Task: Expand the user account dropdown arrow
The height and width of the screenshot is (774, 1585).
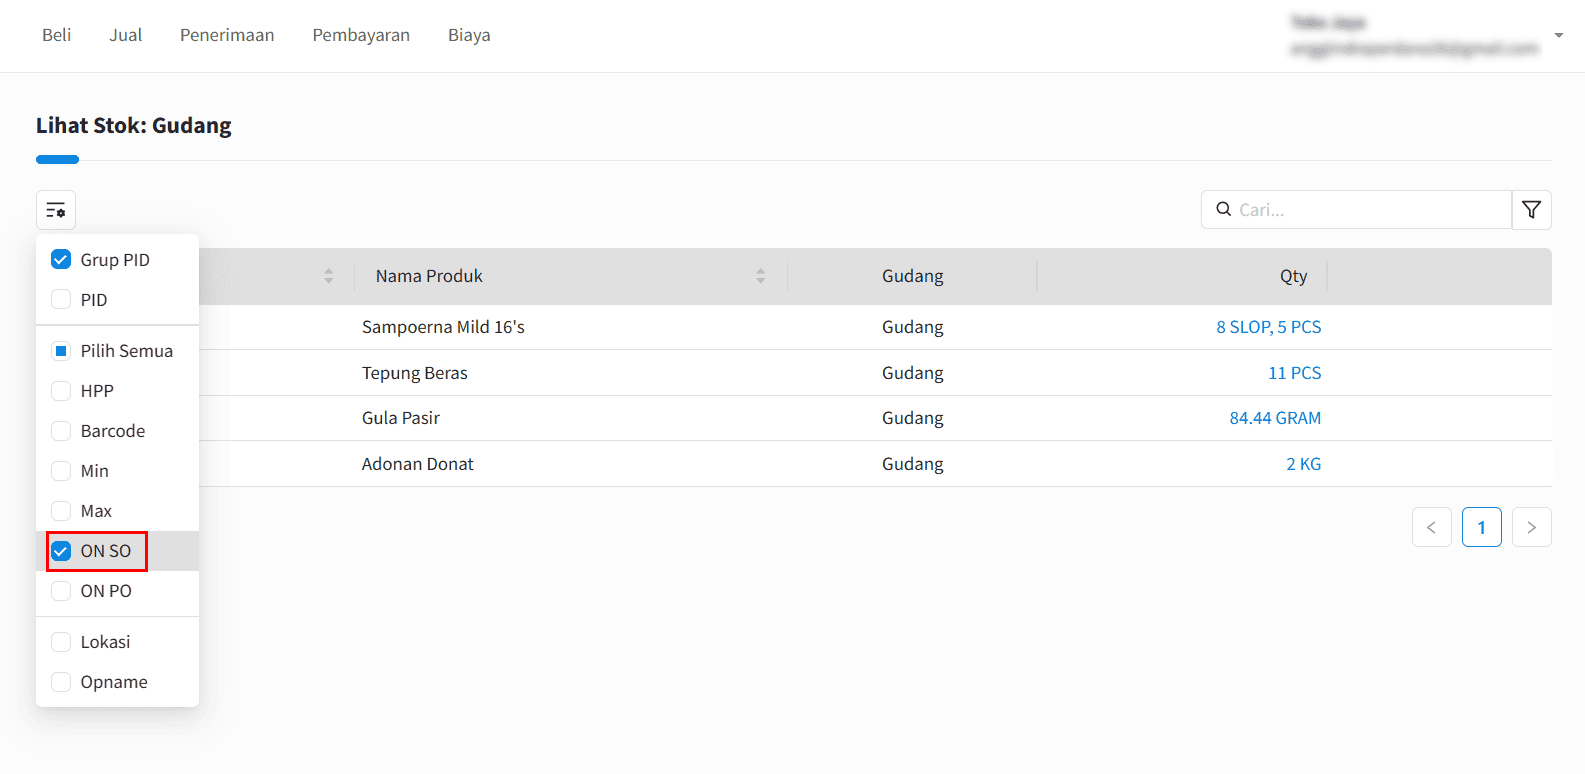Action: [x=1558, y=36]
